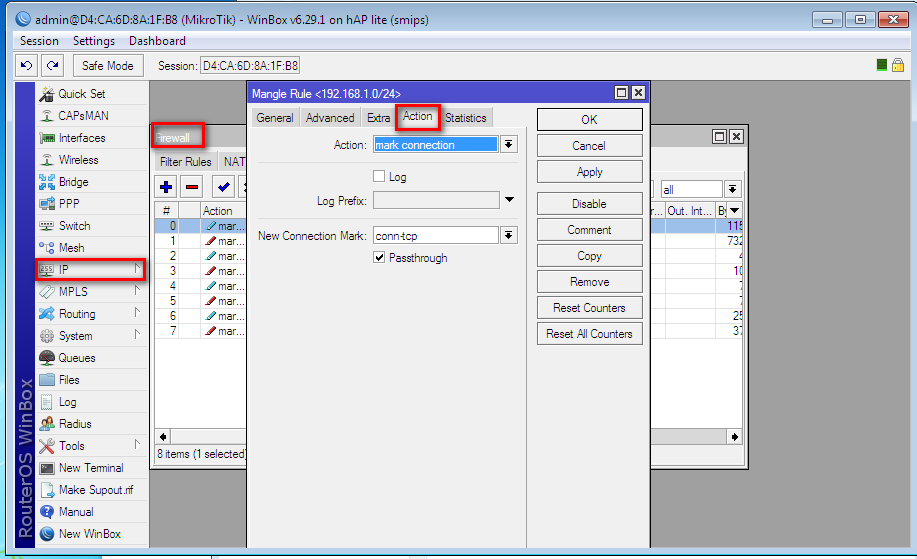Image resolution: width=917 pixels, height=559 pixels.
Task: Open the PPP section
Action: point(91,203)
